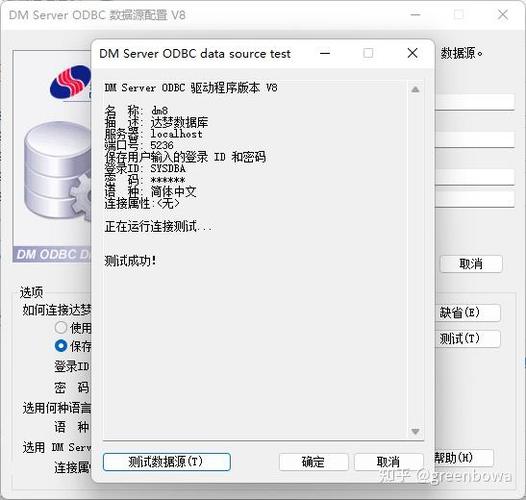
Task: Click the 测试(T) button in background window
Action: [x=468, y=339]
